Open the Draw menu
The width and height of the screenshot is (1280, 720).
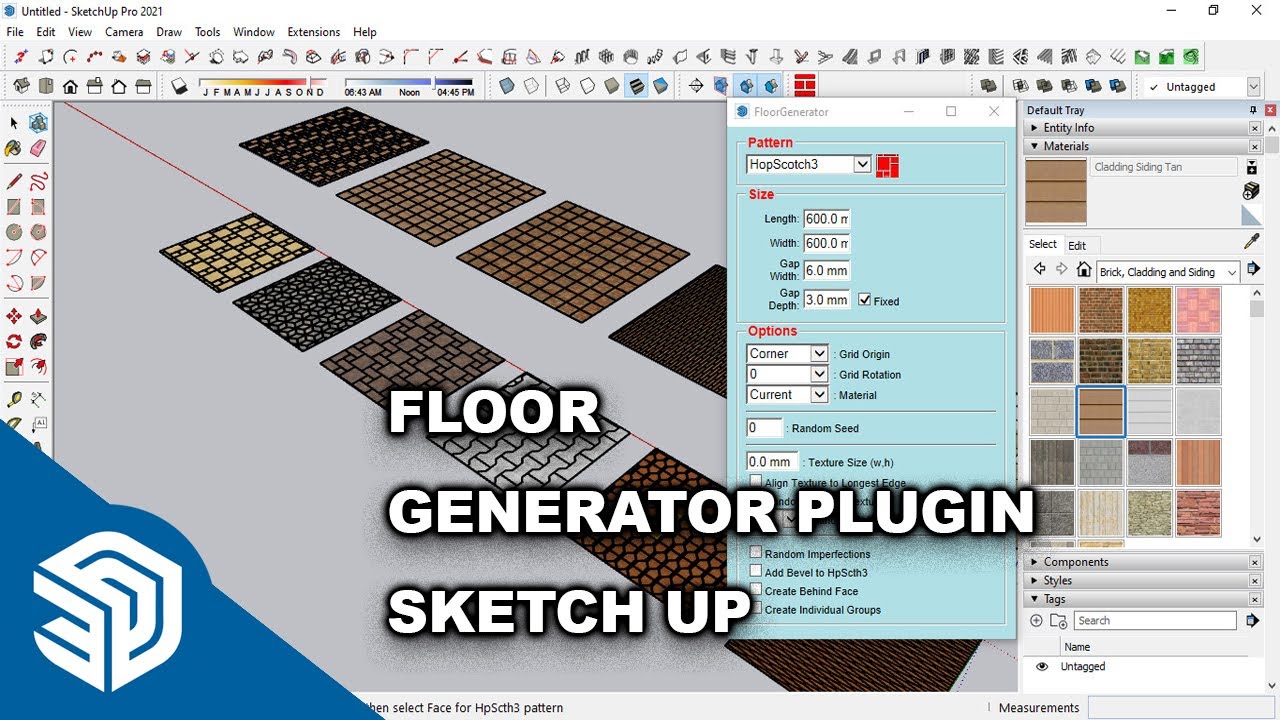point(169,32)
